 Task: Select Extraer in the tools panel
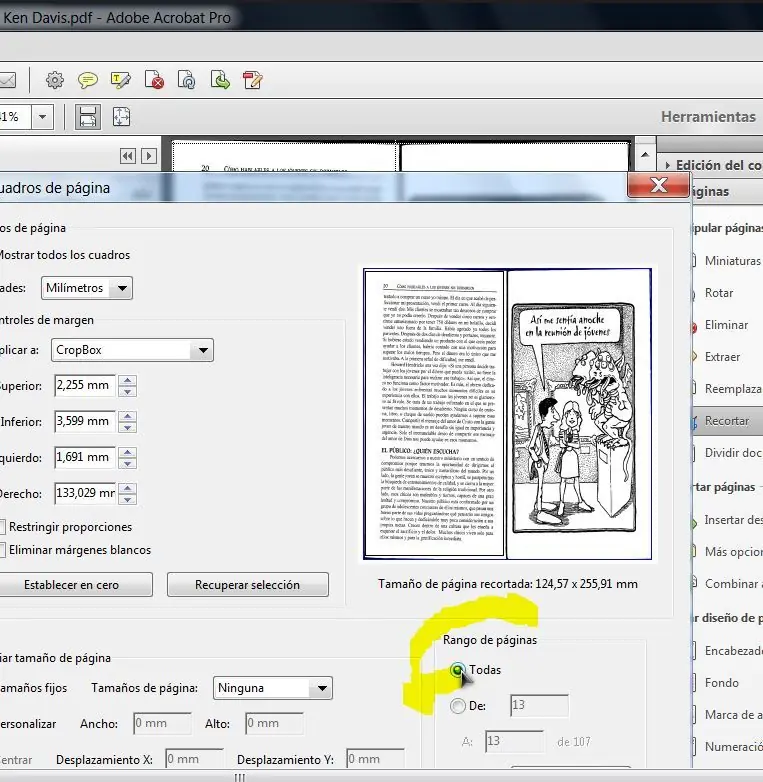pyautogui.click(x=722, y=357)
